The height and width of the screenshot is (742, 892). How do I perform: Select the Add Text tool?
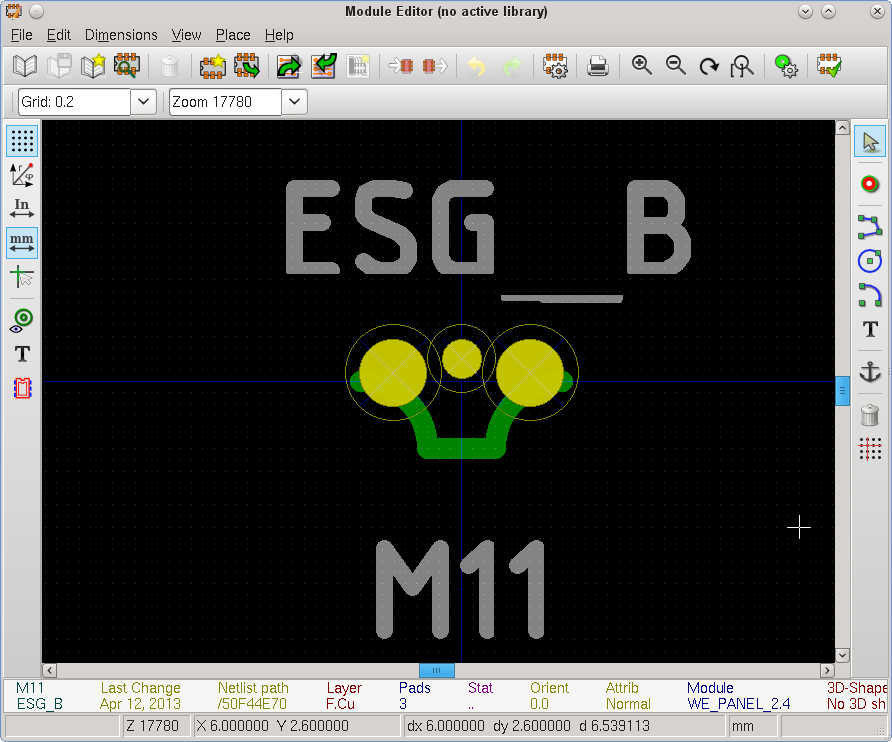pyautogui.click(x=869, y=330)
